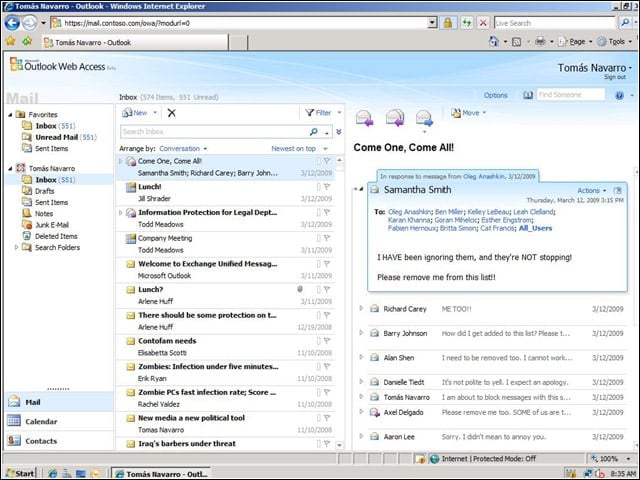This screenshot has width=640, height=480.
Task: Toggle flag on Zombie PCs fast infection message
Action: coord(327,392)
